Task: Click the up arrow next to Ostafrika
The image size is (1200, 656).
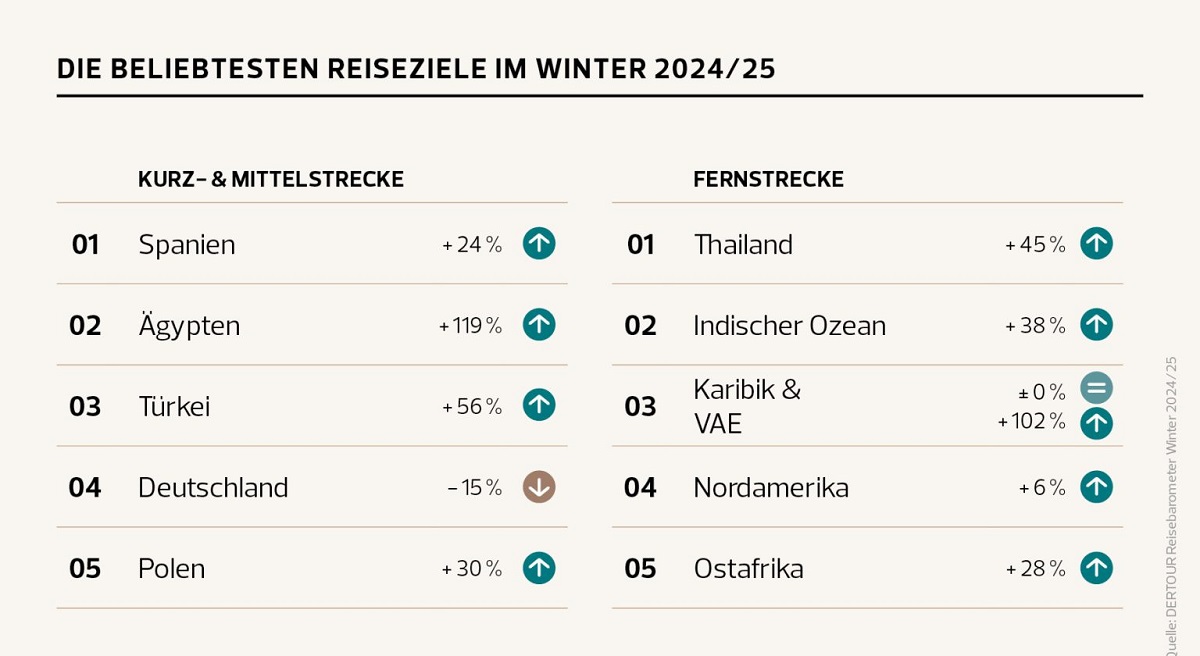Action: click(x=1096, y=567)
